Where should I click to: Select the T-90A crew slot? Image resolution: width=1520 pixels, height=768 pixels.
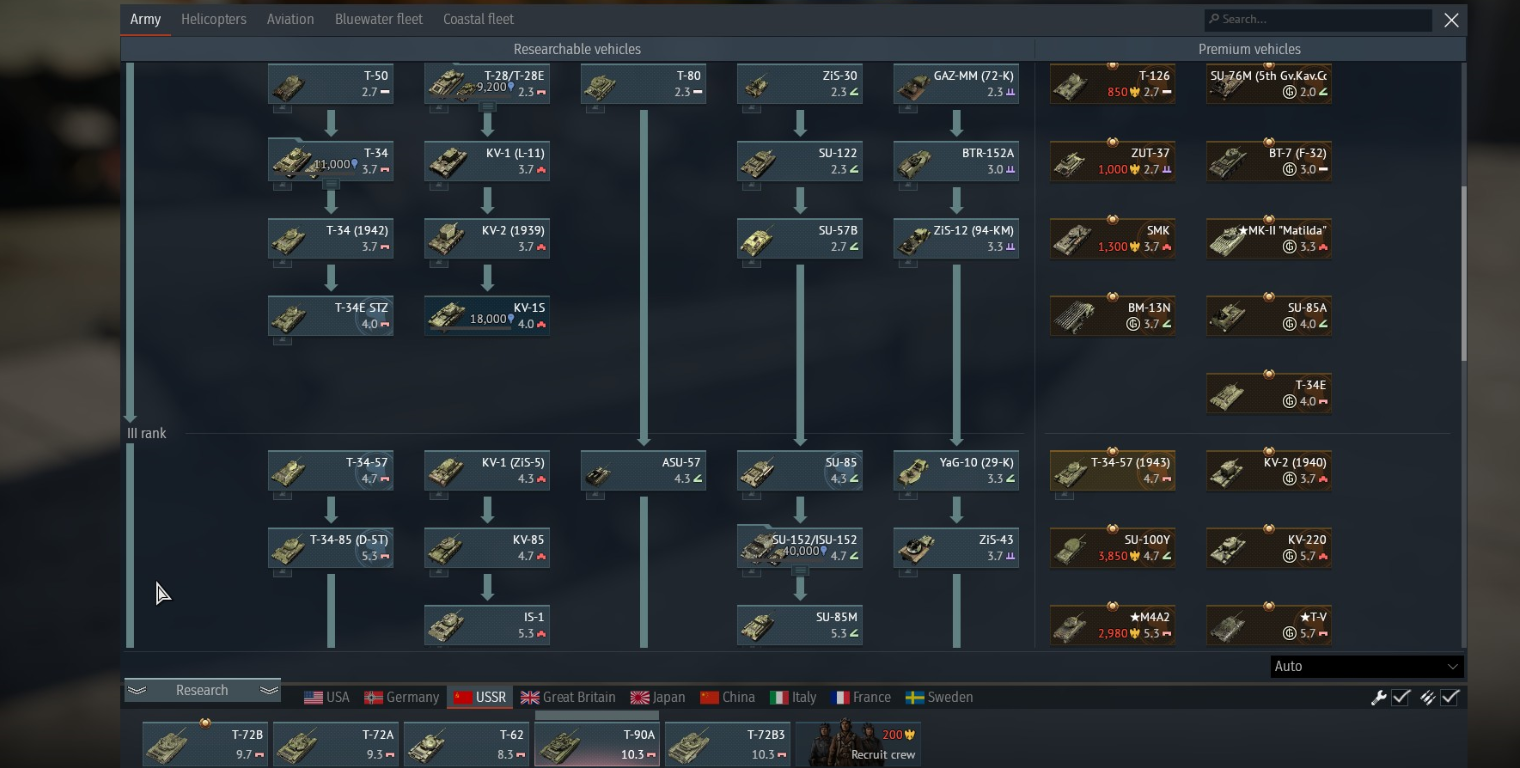tap(597, 743)
